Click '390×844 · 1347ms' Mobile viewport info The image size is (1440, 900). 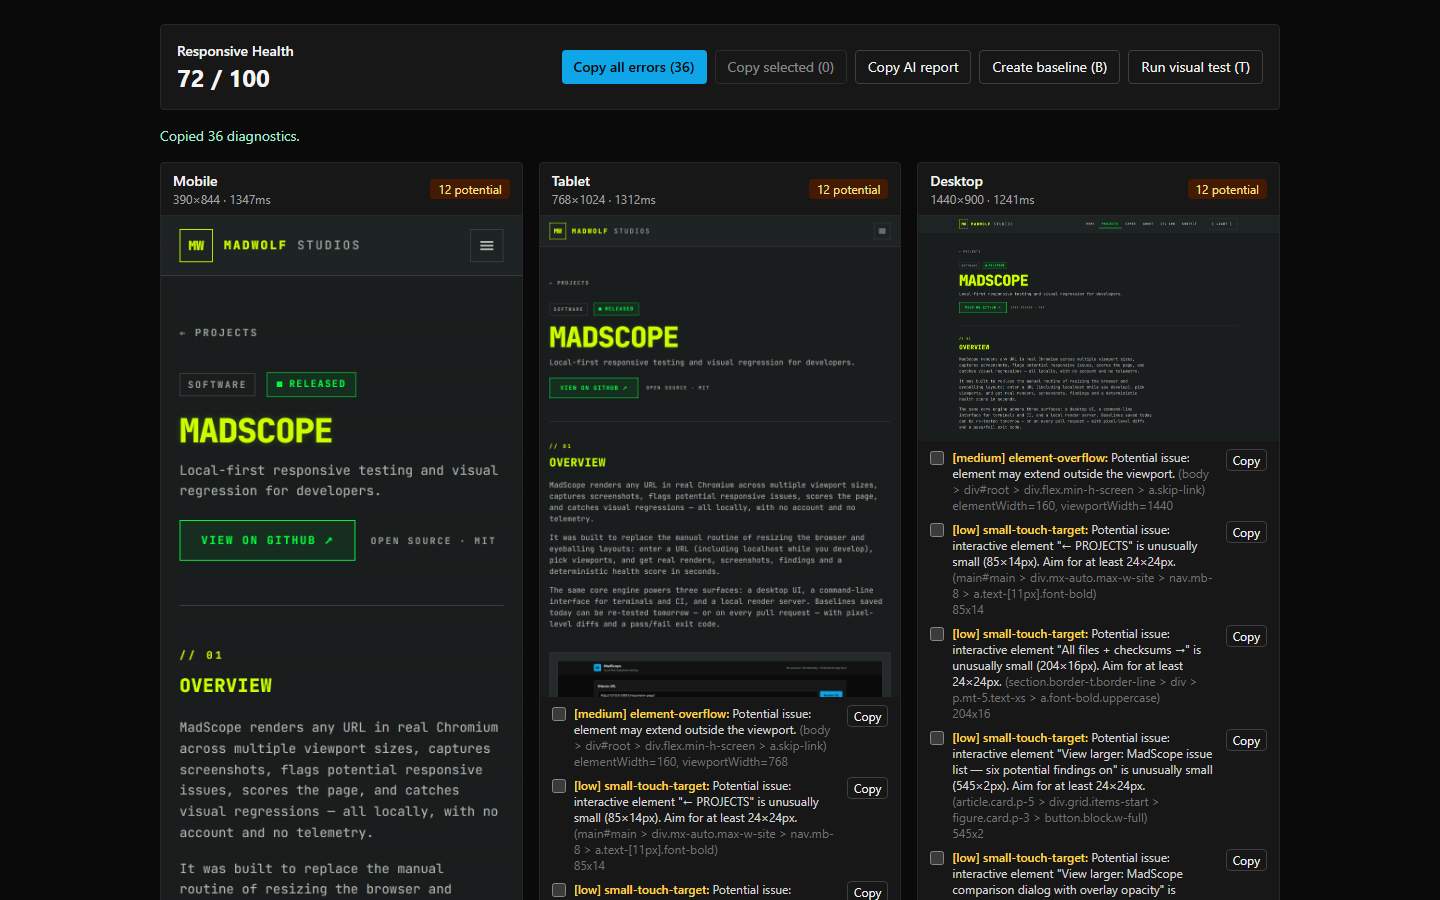pyautogui.click(x=222, y=200)
